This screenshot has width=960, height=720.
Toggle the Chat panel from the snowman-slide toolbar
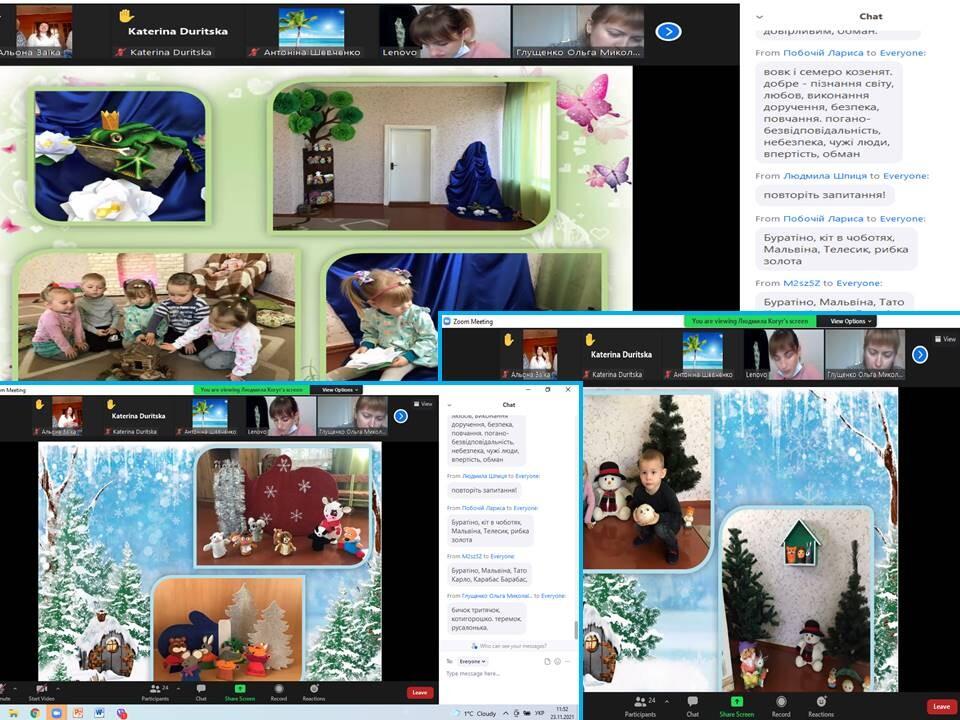692,705
